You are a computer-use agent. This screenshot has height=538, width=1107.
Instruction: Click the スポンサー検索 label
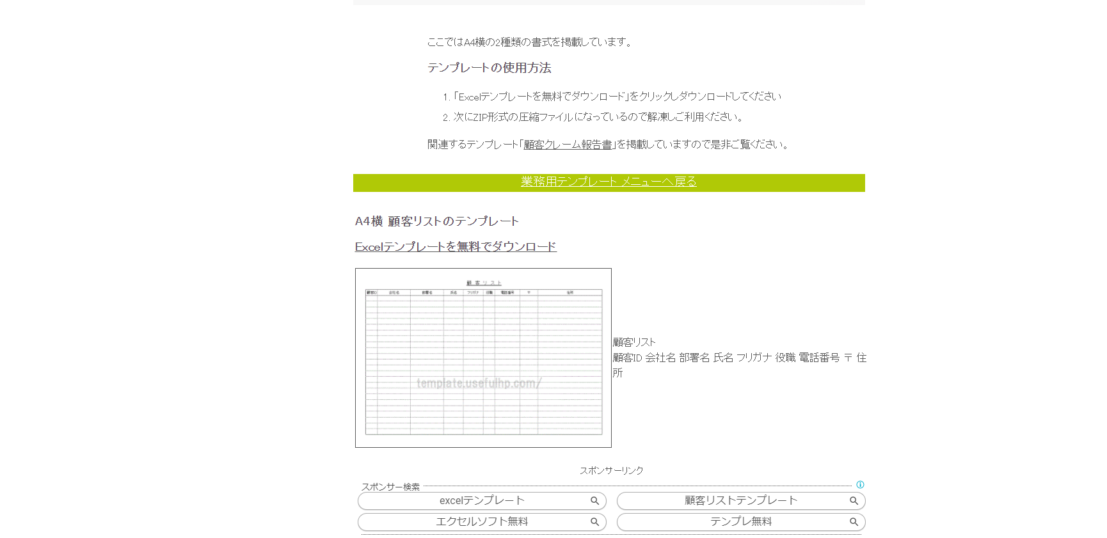pyautogui.click(x=390, y=486)
